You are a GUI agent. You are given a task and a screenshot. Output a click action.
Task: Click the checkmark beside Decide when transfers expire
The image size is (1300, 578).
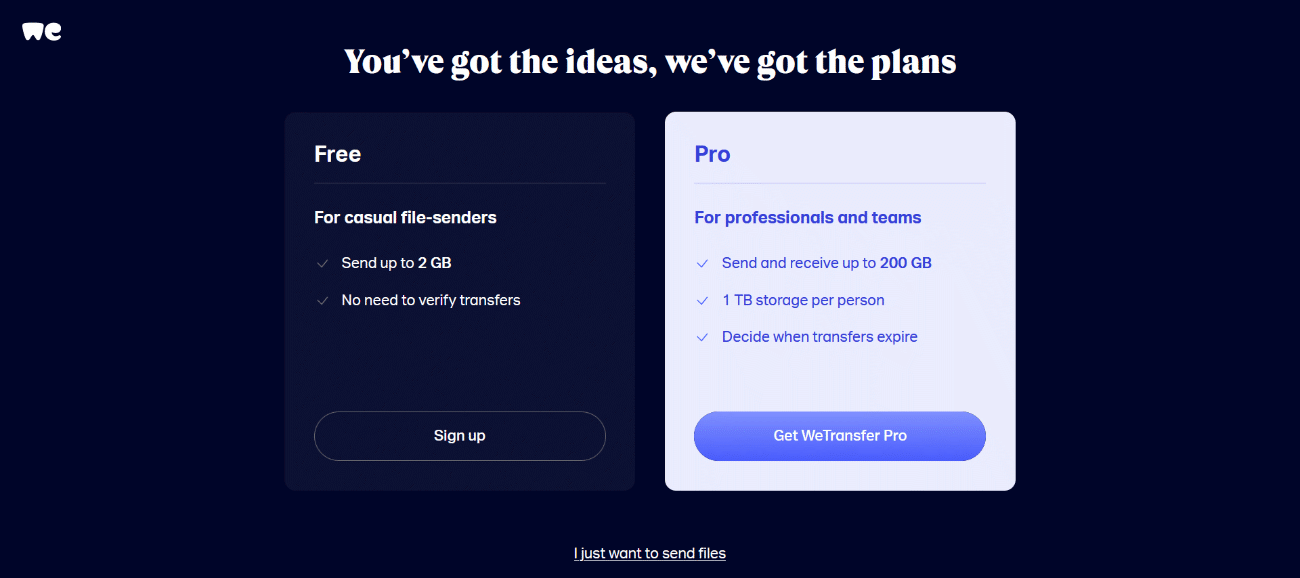pos(702,337)
